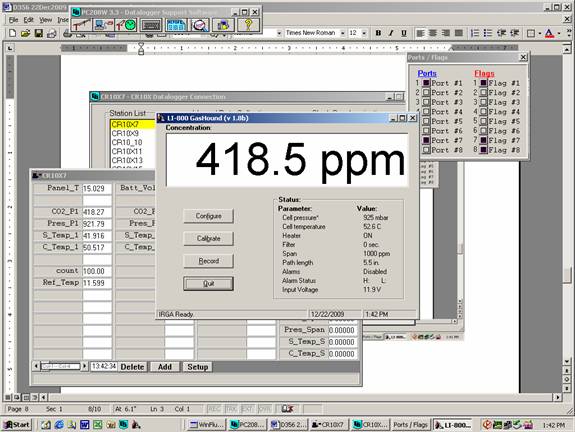Image resolution: width=575 pixels, height=432 pixels.
Task: Expand the Borders dropdown arrow
Action: (540, 33)
